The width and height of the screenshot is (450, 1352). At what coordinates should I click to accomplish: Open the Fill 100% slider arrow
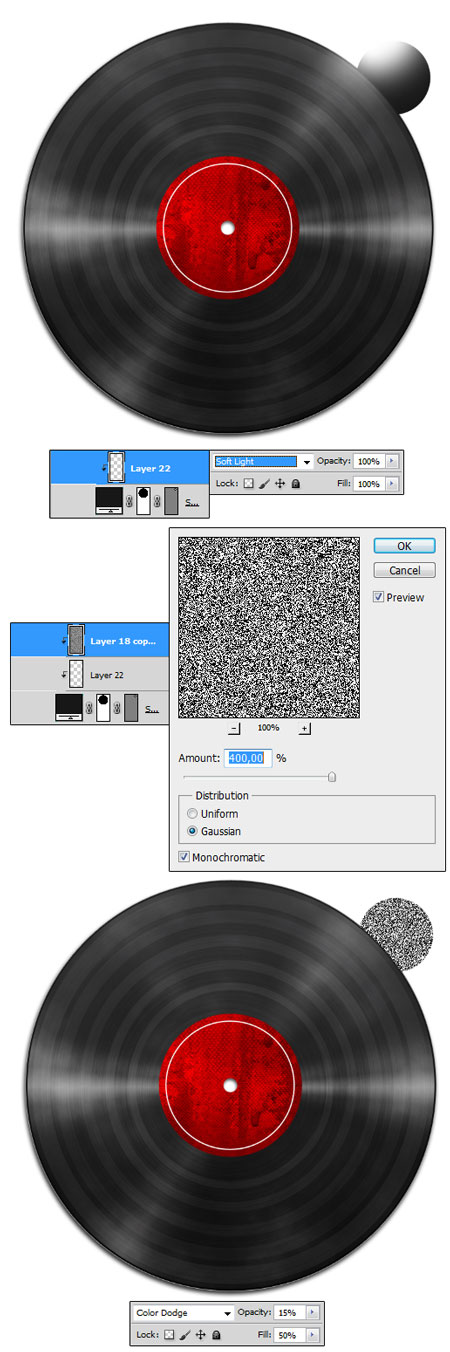[x=391, y=484]
